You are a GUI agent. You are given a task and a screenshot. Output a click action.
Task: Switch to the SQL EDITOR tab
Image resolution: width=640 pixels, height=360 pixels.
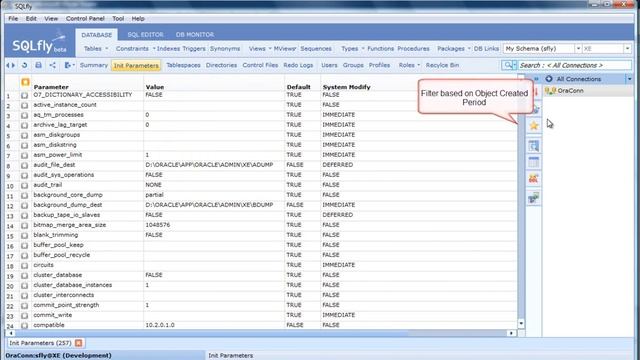145,35
